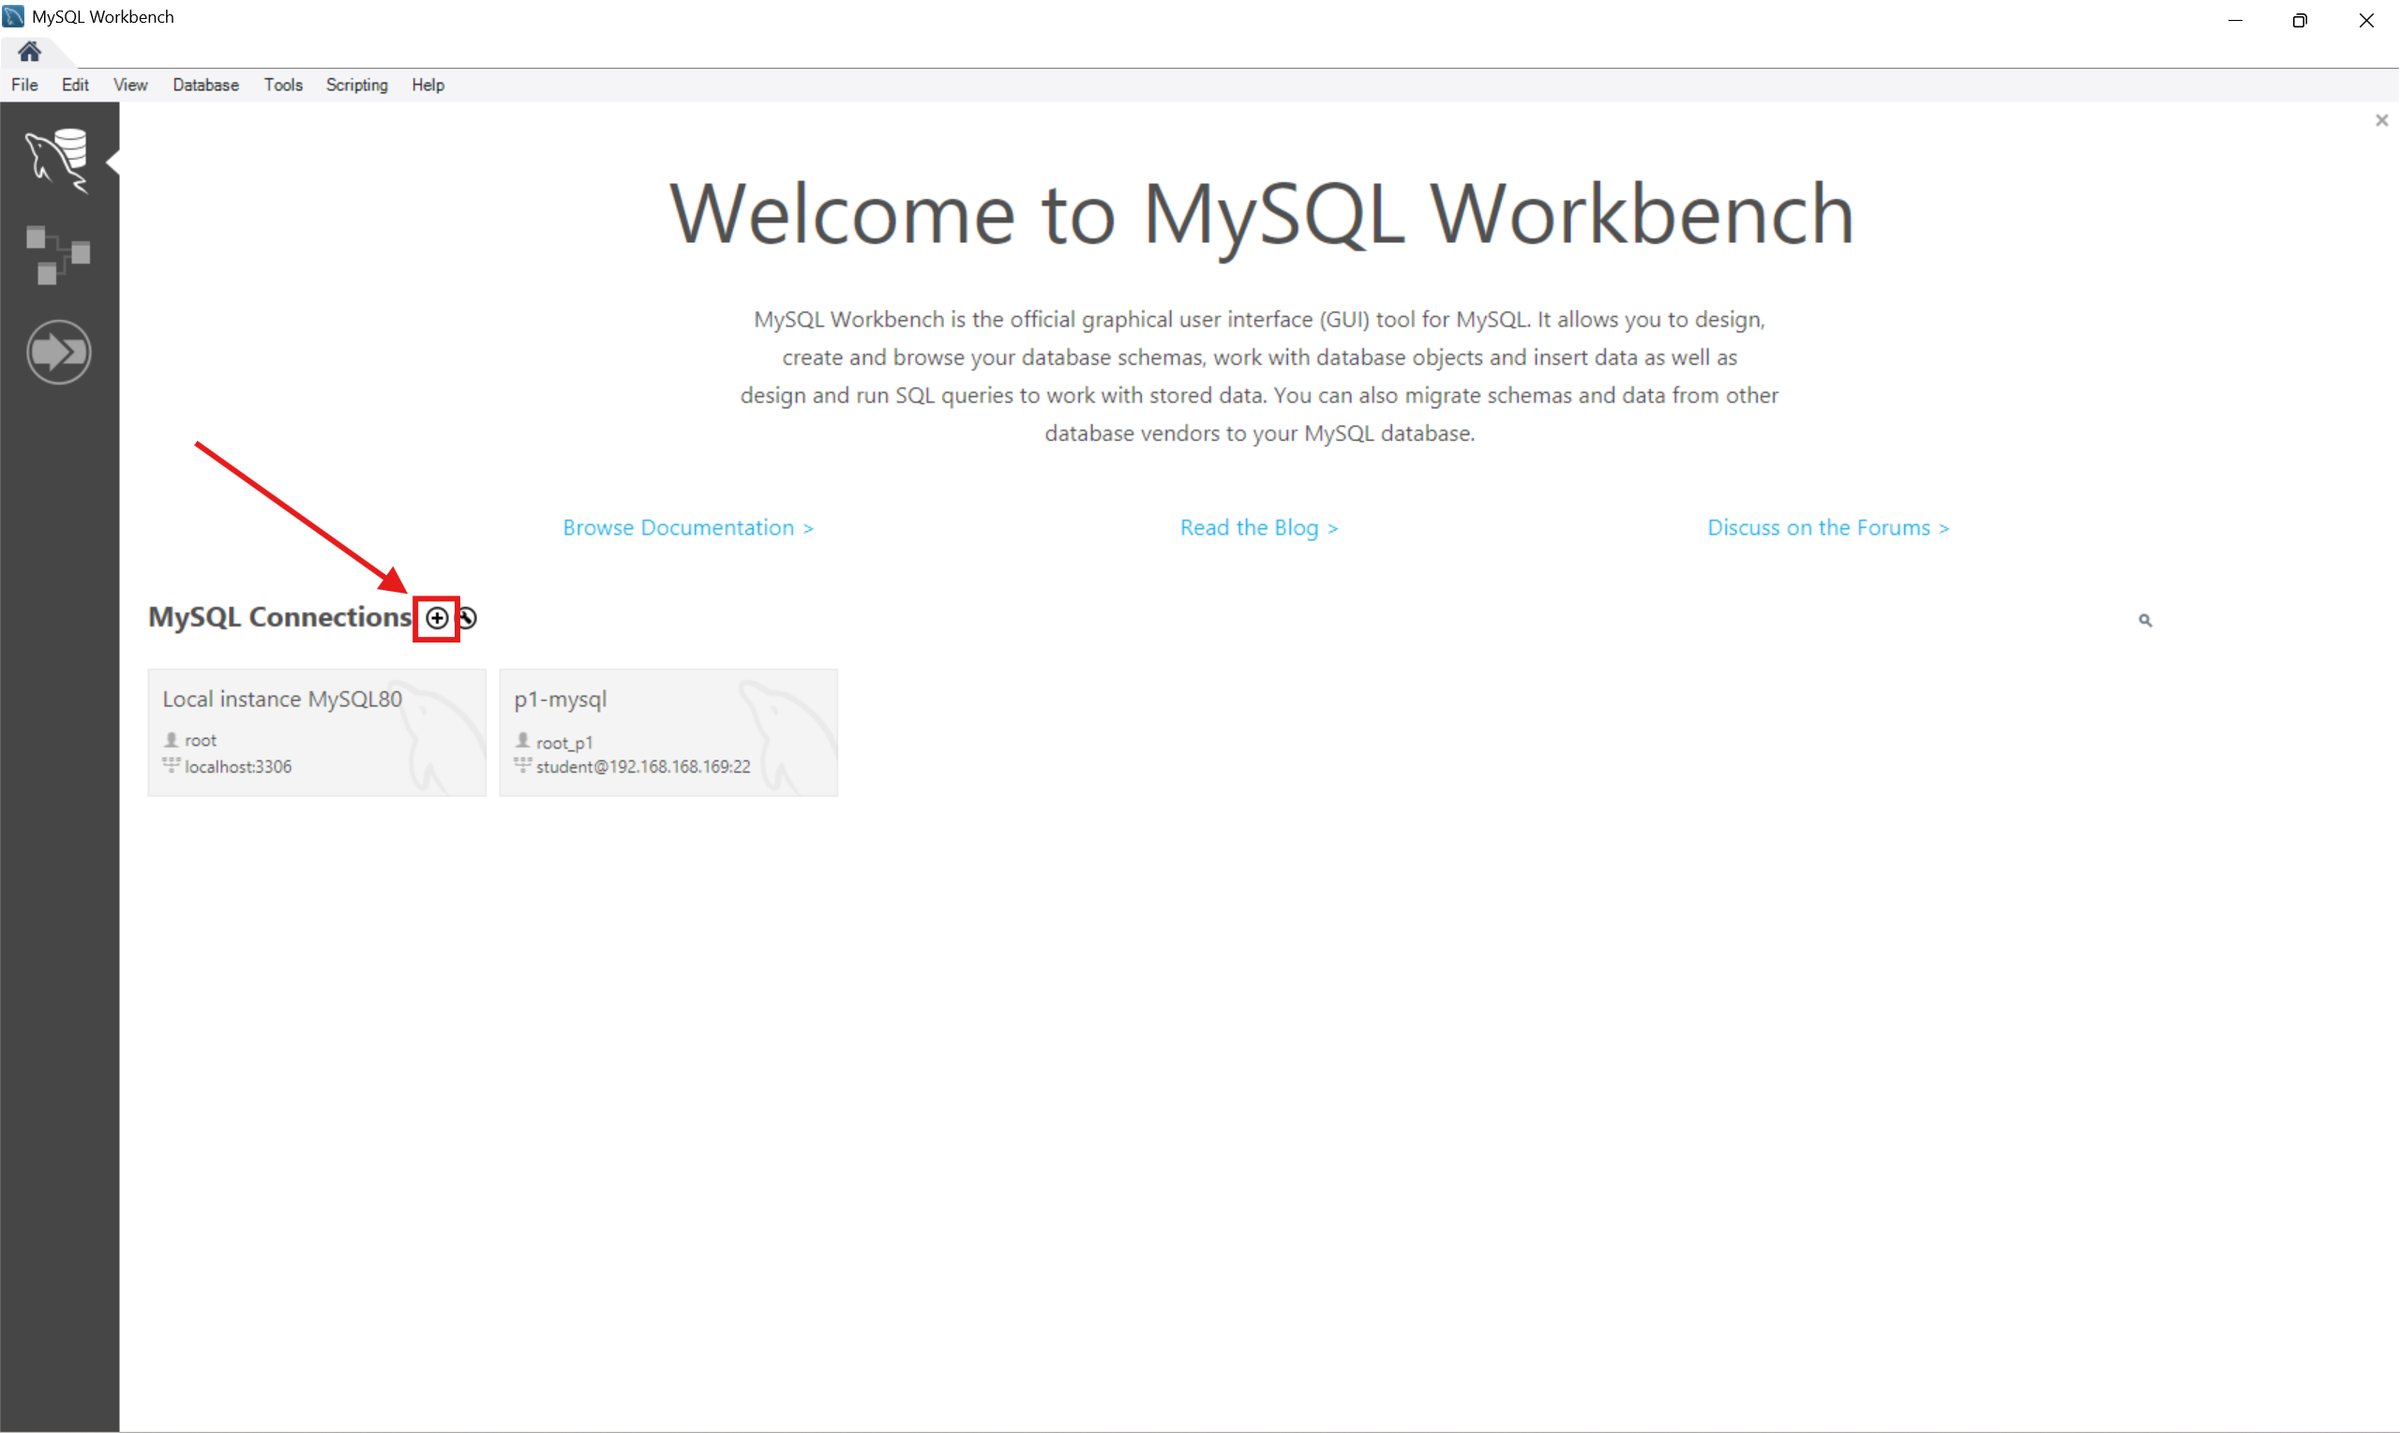Restore down the MySQL Workbench window
2400x1433 pixels.
[x=2299, y=19]
